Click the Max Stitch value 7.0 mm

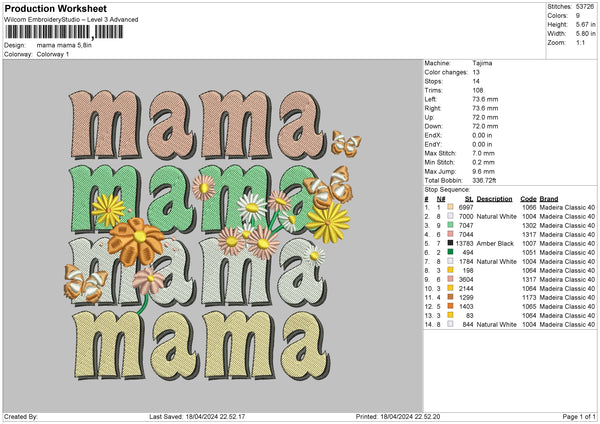(484, 153)
